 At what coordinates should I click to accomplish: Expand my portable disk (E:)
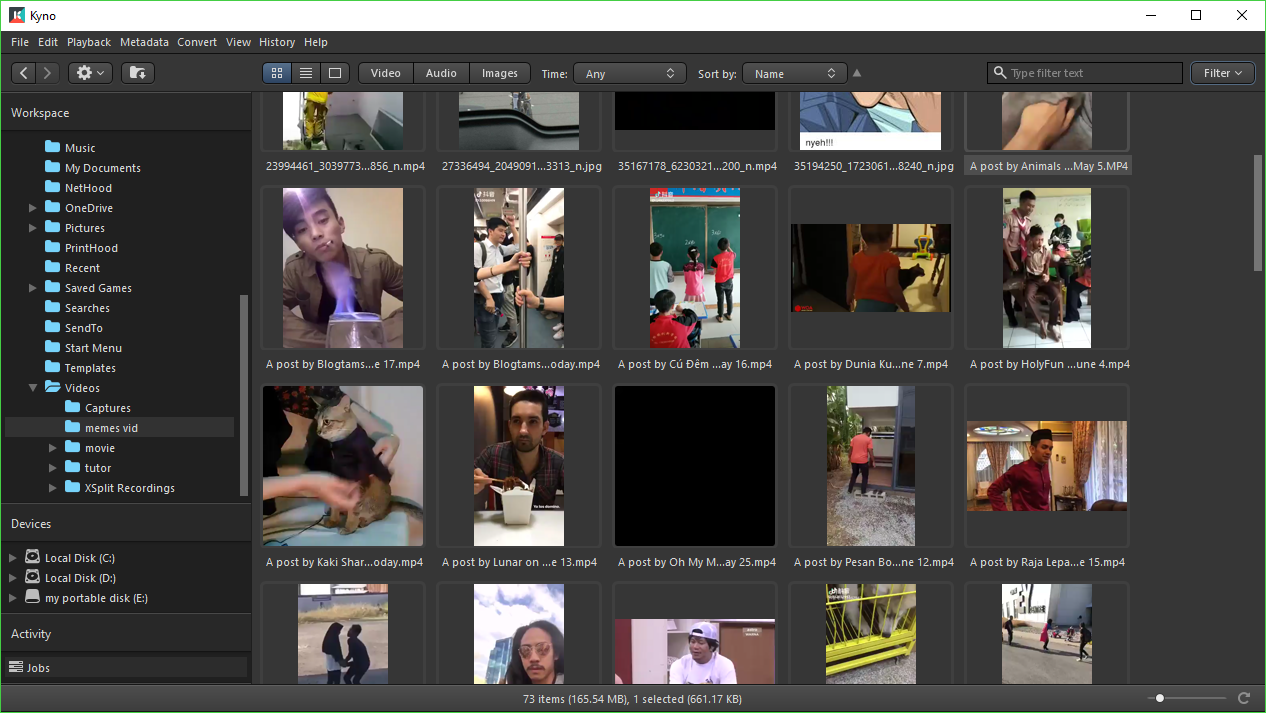(13, 598)
